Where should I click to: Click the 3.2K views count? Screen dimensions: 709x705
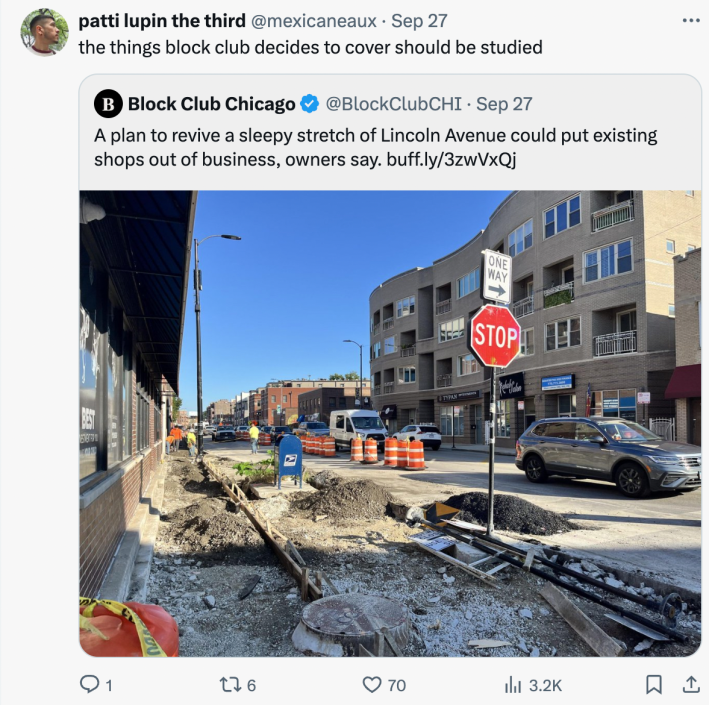[x=545, y=685]
